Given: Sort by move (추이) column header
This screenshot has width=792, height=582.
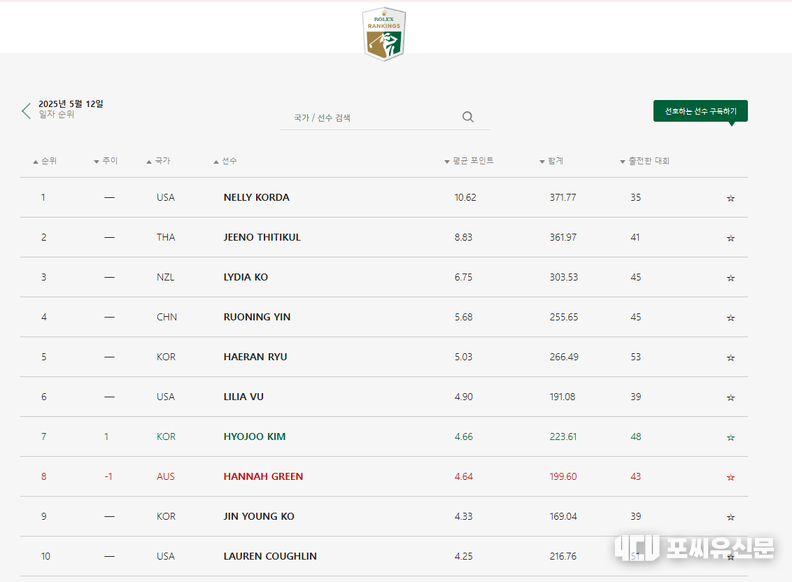Looking at the screenshot, I should coord(106,161).
